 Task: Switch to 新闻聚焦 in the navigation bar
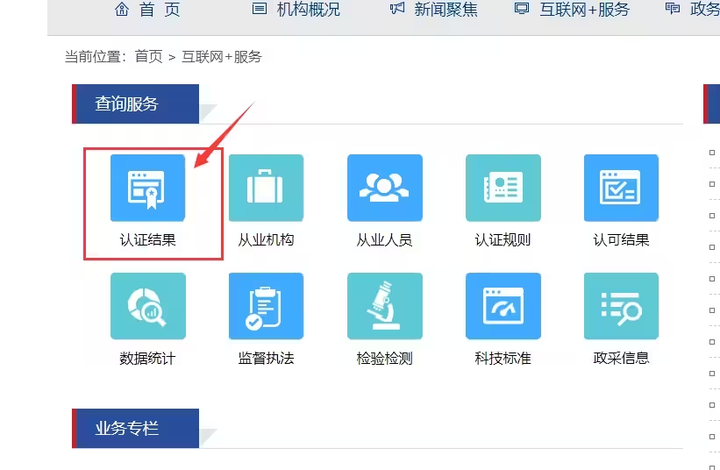point(434,10)
